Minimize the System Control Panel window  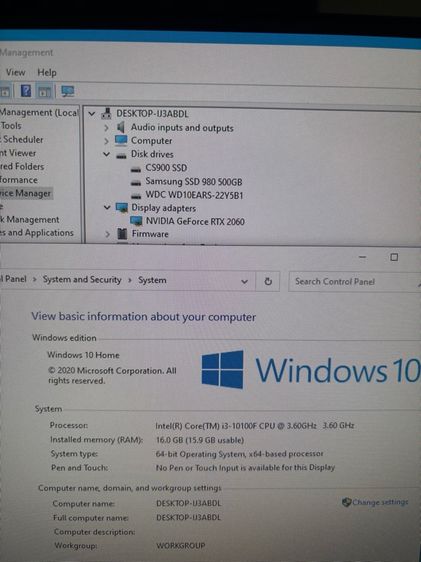click(x=363, y=257)
